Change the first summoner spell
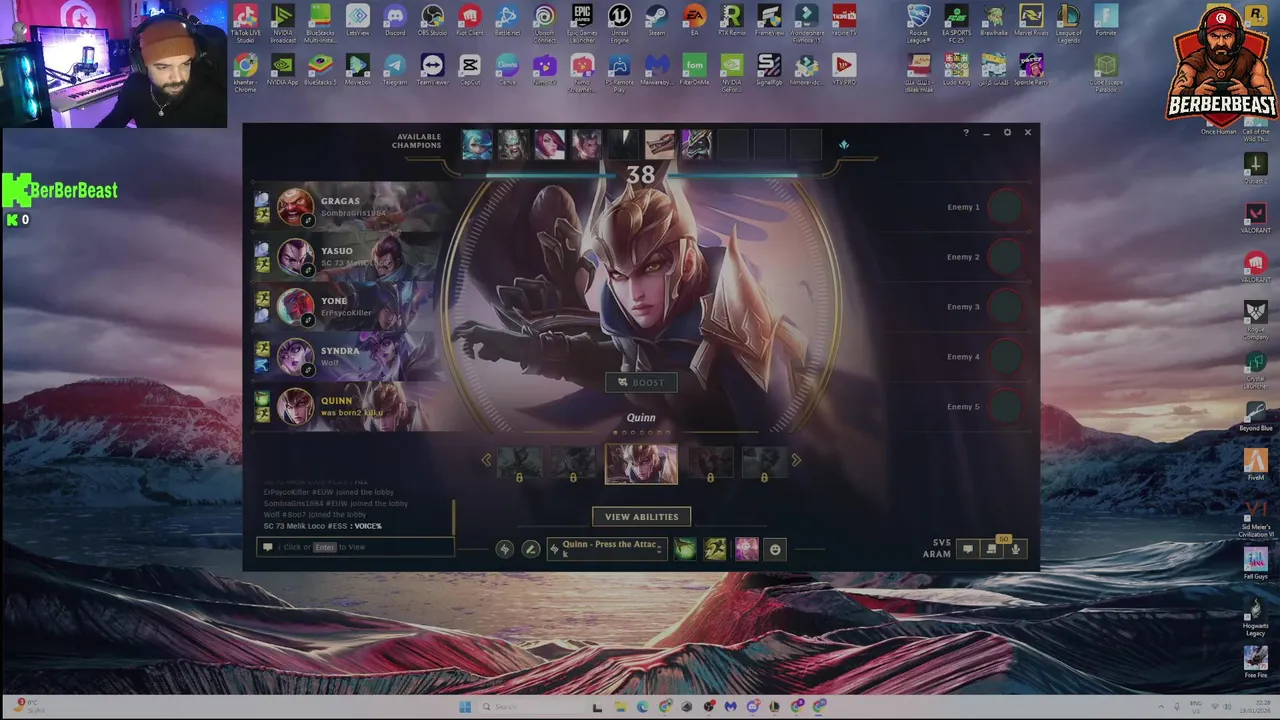 pyautogui.click(x=685, y=549)
